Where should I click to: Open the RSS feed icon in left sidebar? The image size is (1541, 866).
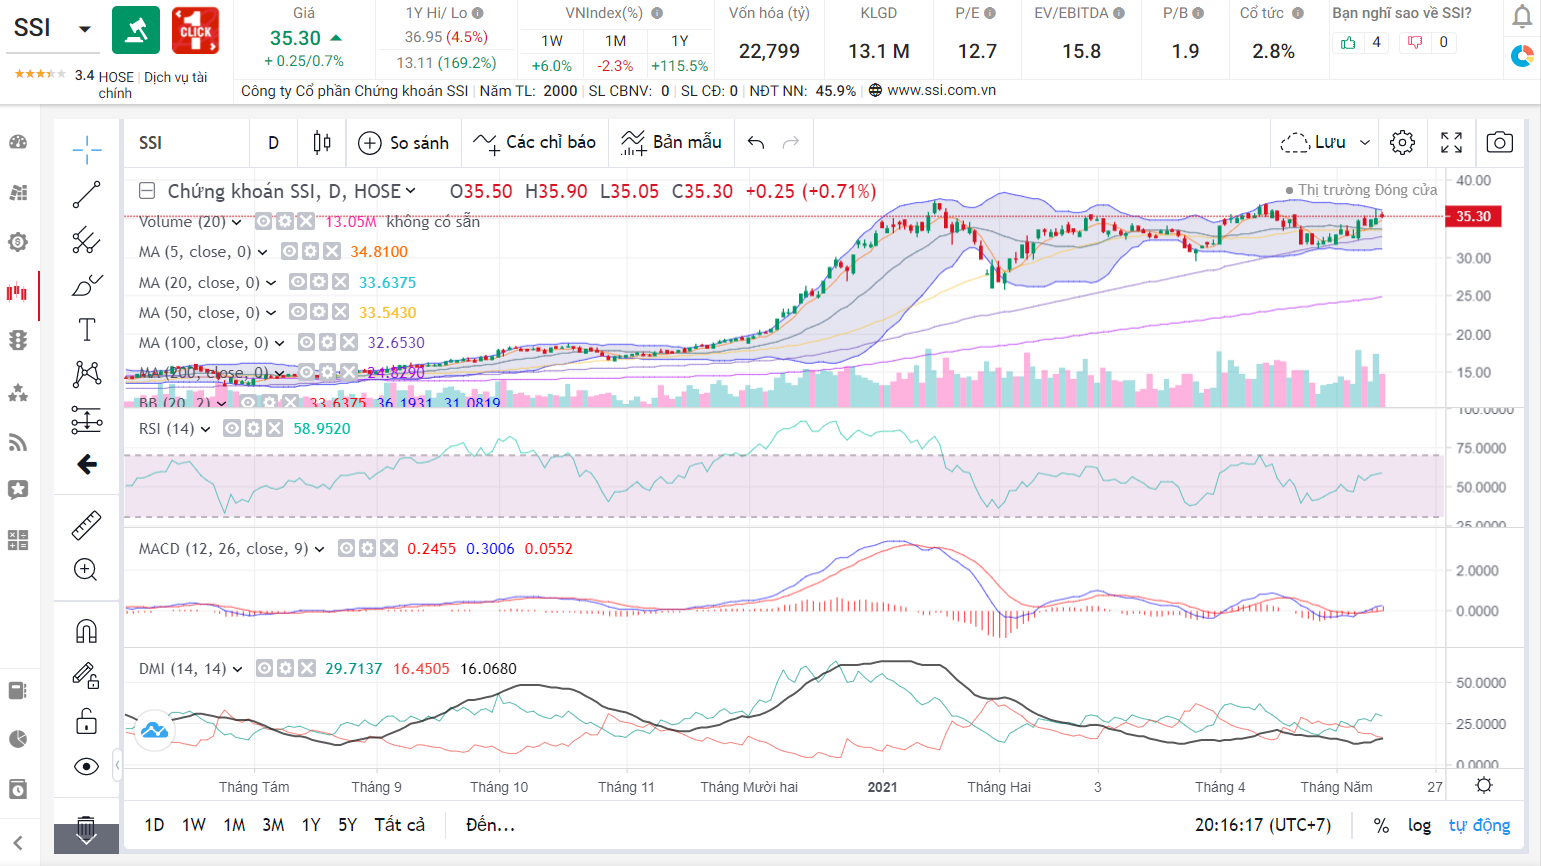click(x=18, y=442)
